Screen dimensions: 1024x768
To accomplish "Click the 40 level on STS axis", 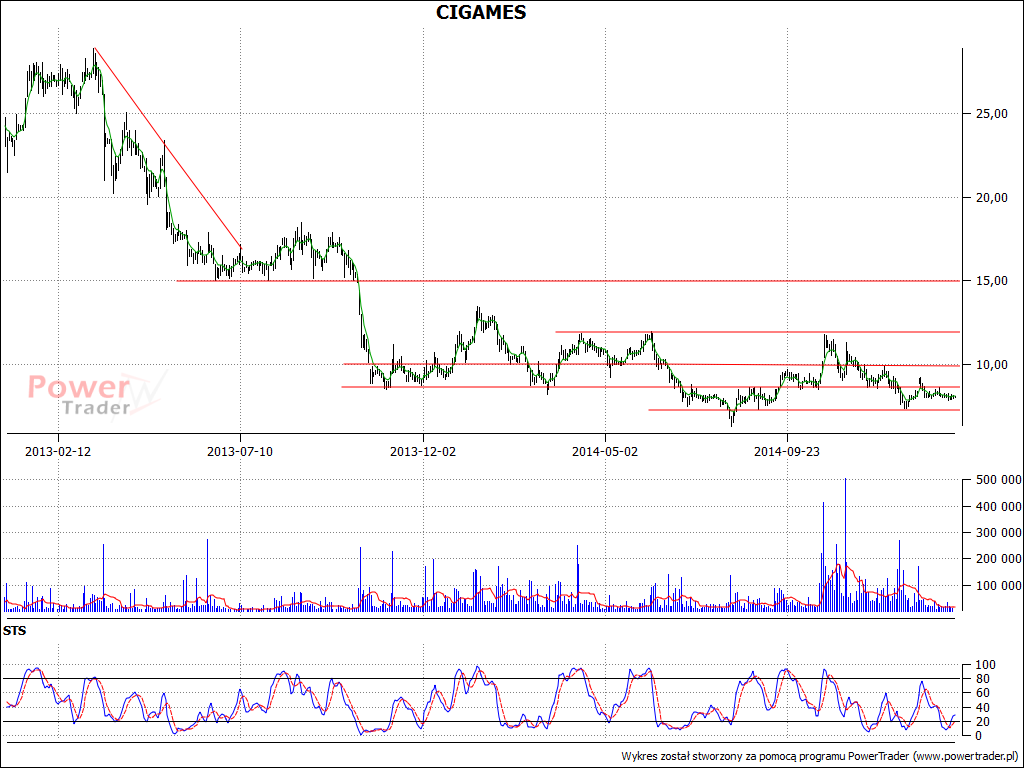I will tap(984, 707).
